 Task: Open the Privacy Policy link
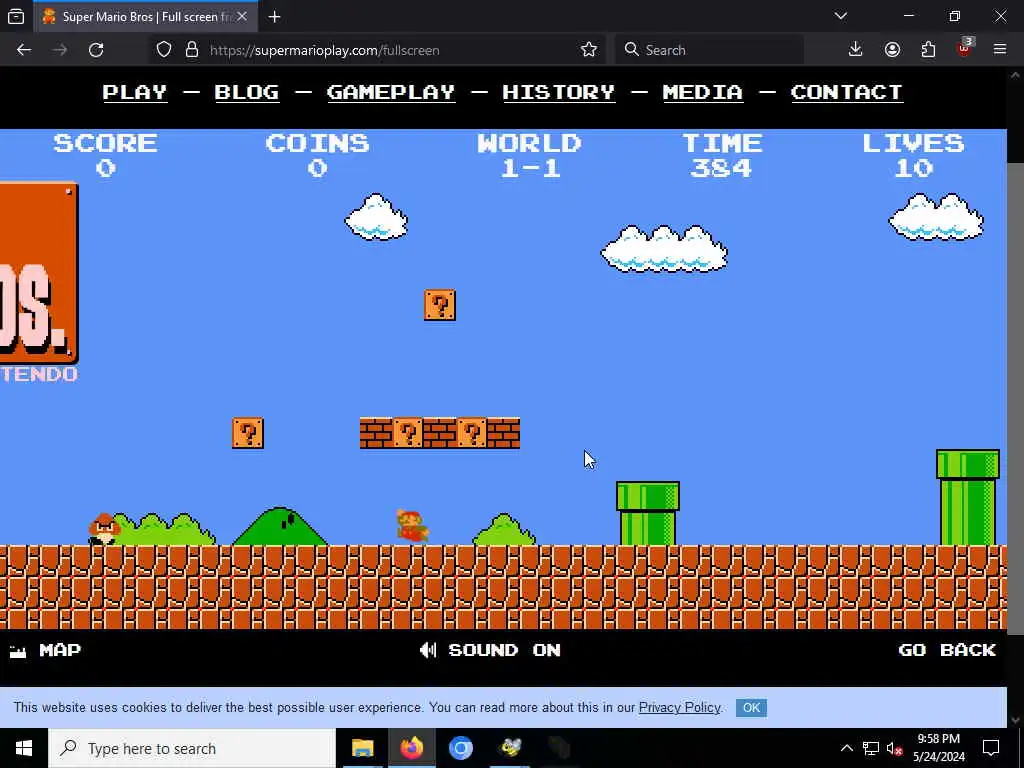coord(679,707)
